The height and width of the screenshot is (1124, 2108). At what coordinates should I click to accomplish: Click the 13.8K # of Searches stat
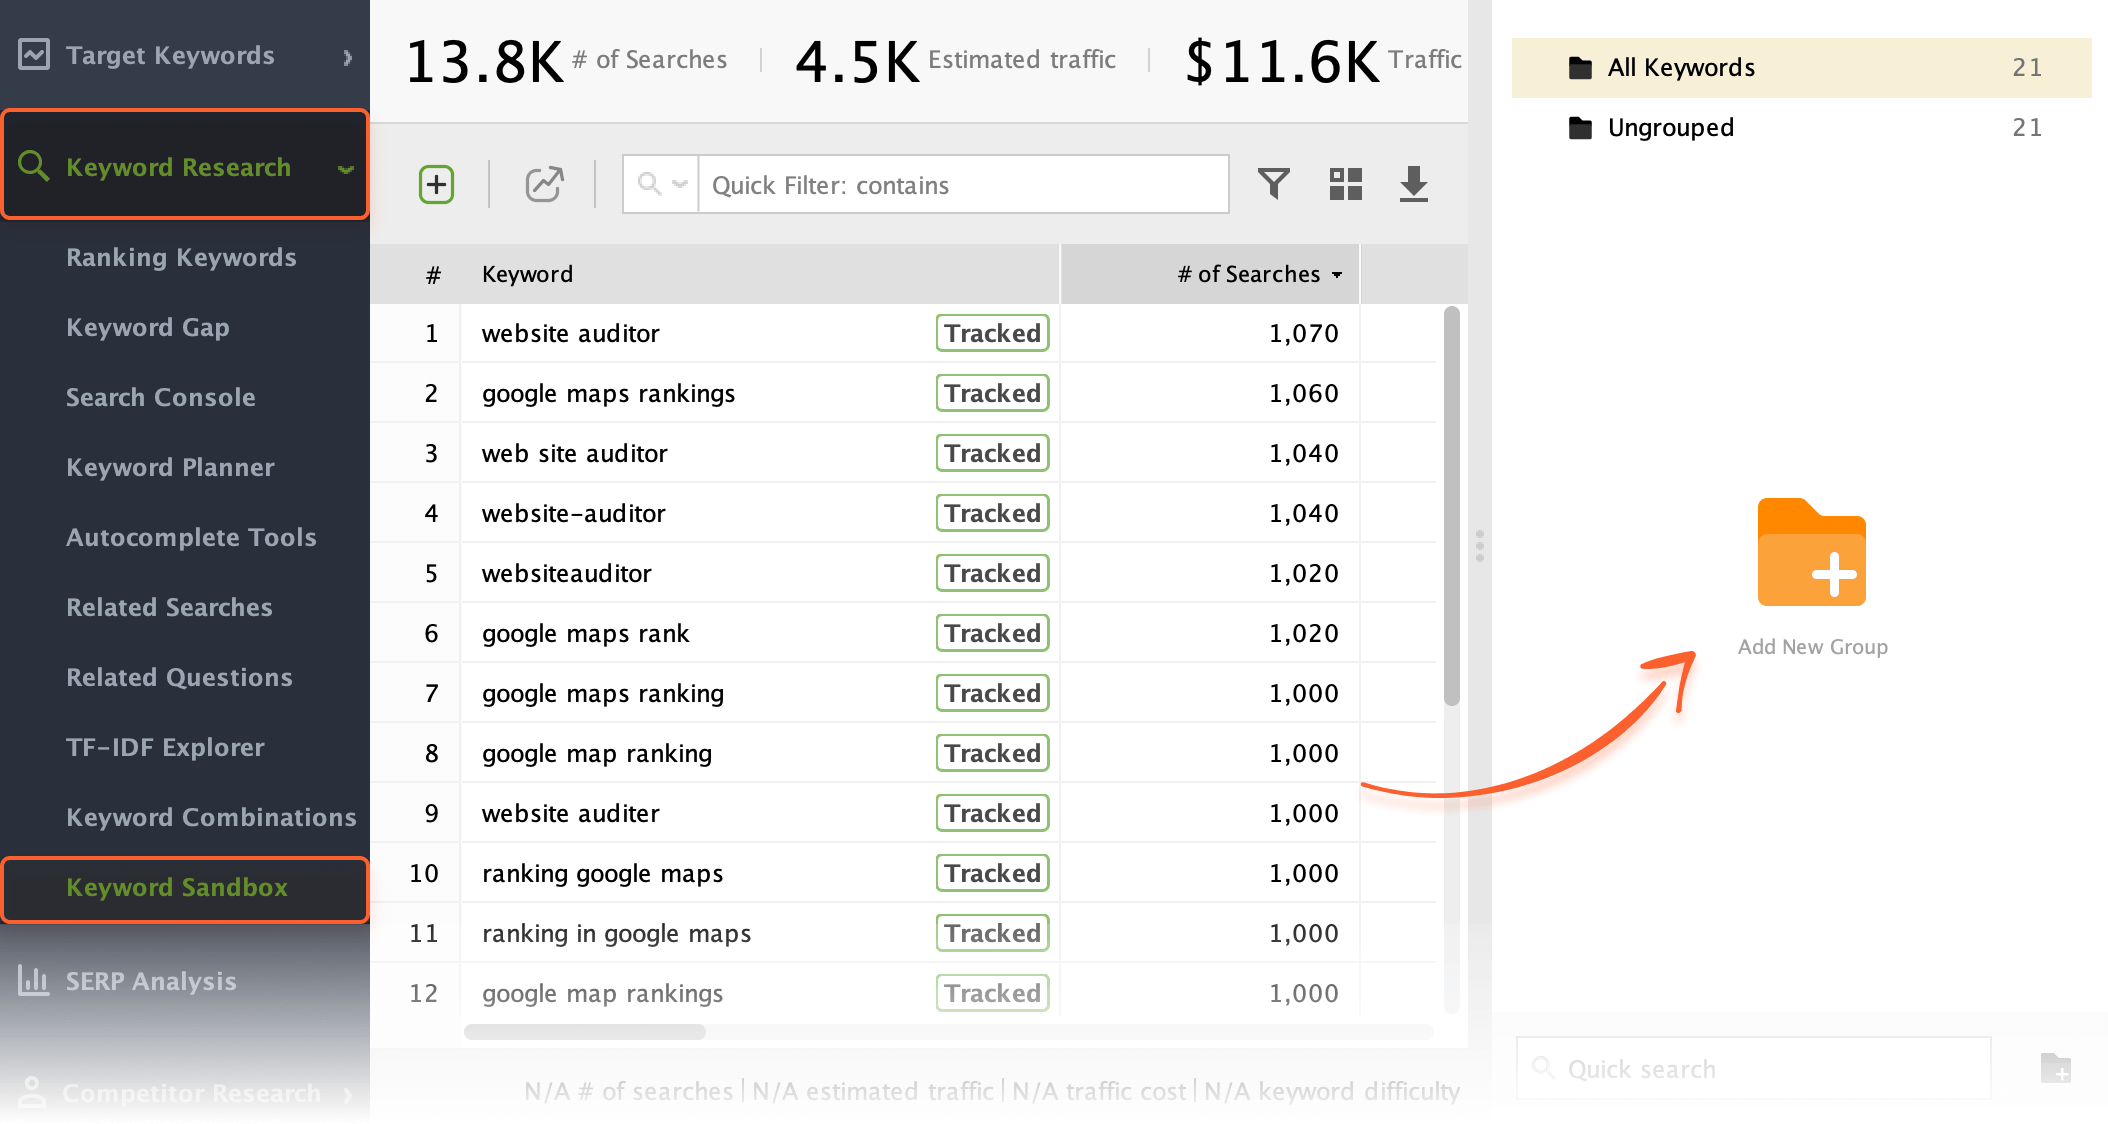click(x=566, y=60)
